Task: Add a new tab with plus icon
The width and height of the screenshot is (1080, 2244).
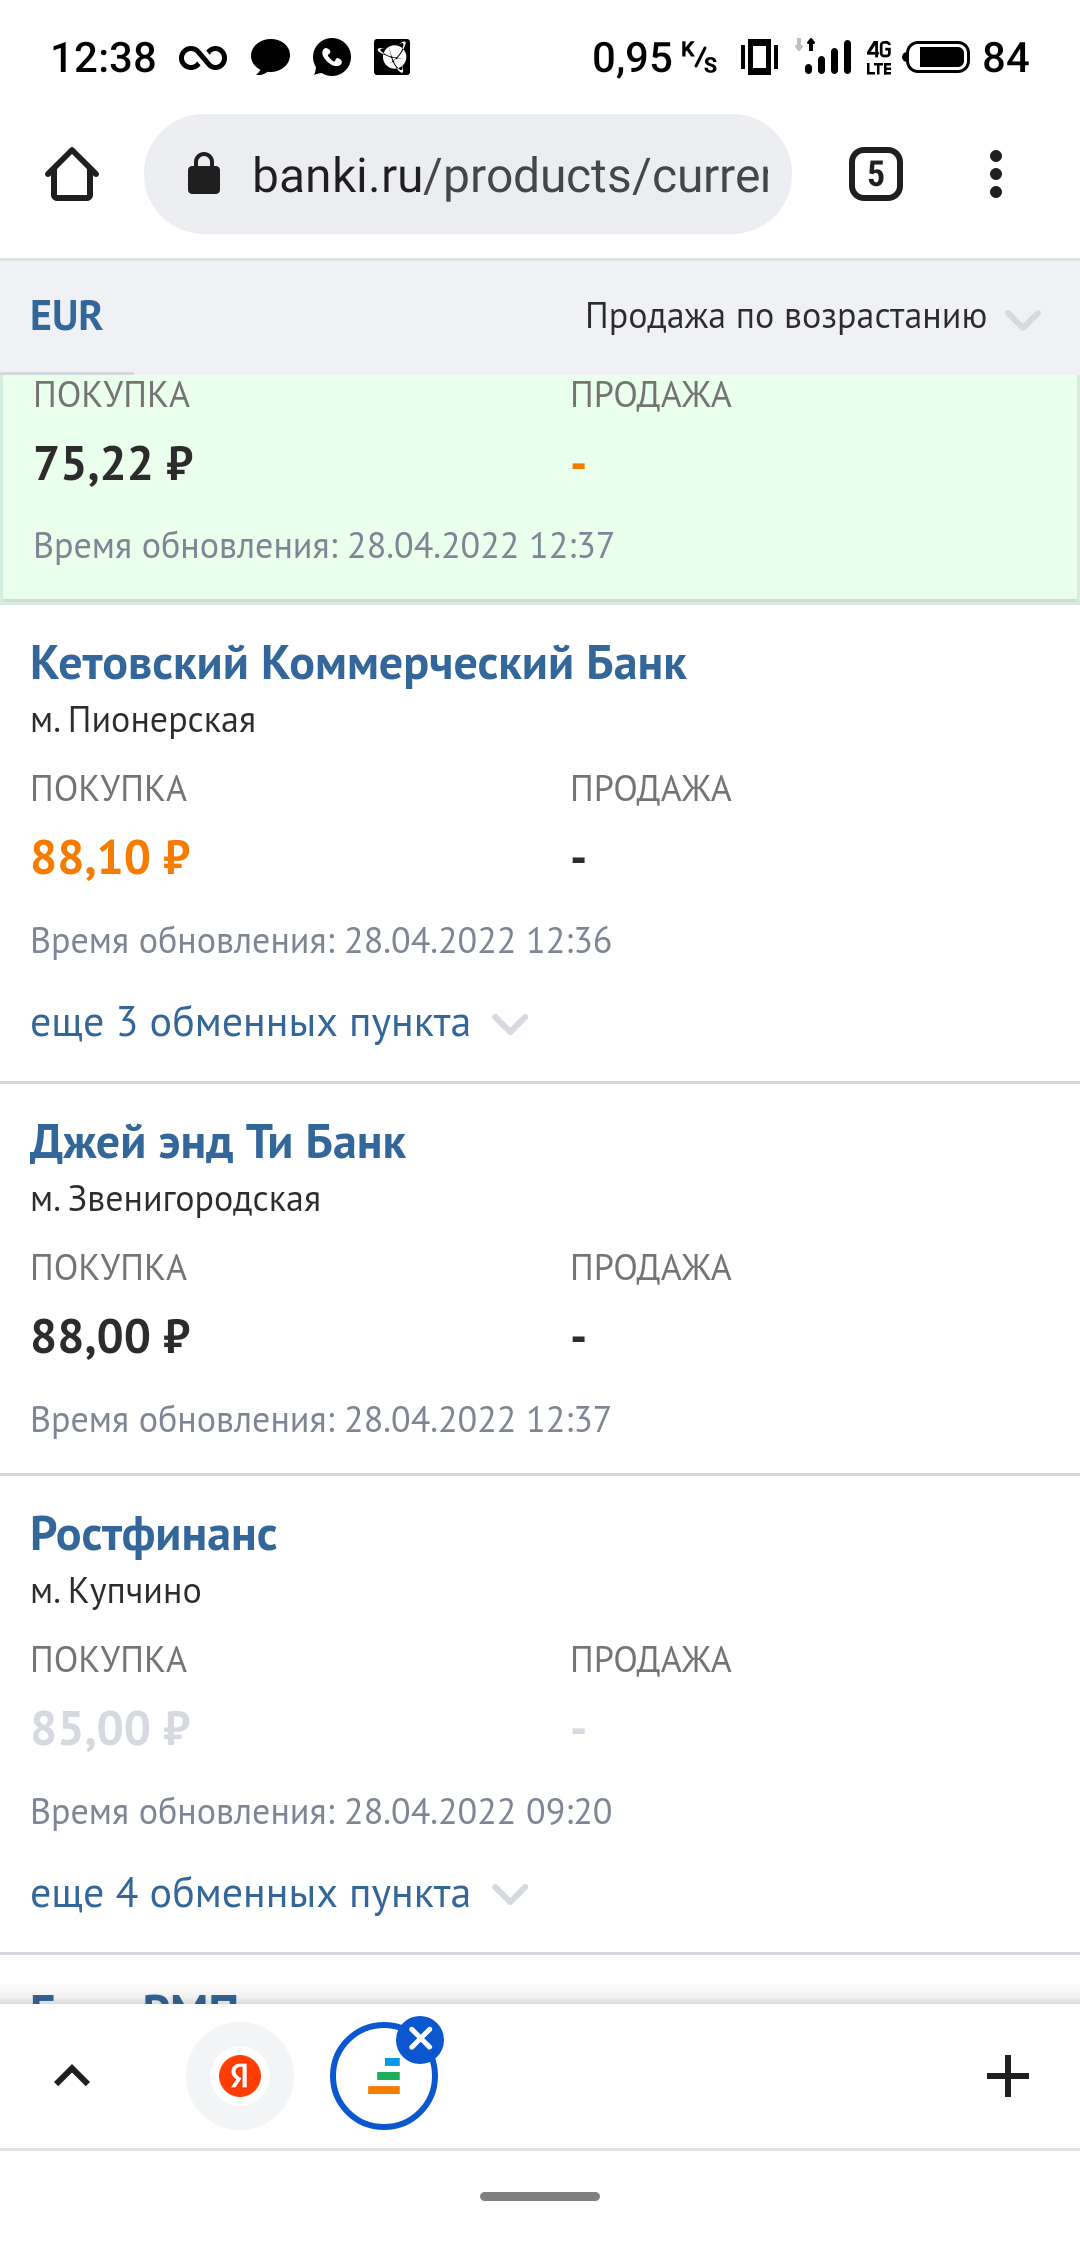Action: point(1007,2076)
